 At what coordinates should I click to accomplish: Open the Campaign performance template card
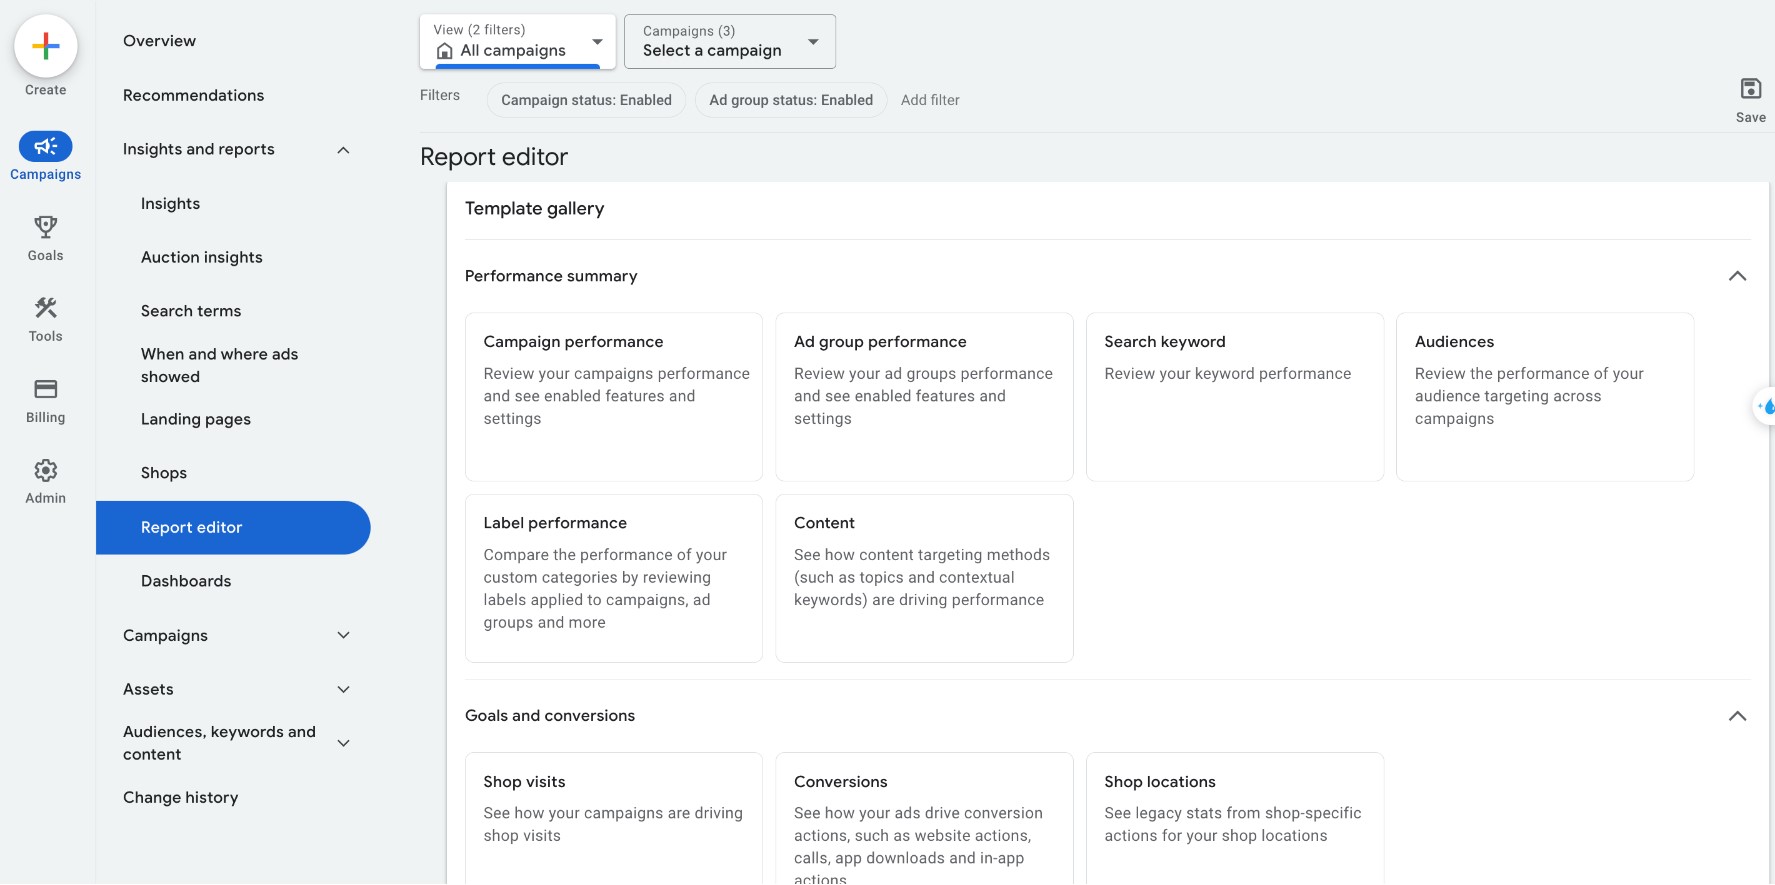[x=613, y=397]
